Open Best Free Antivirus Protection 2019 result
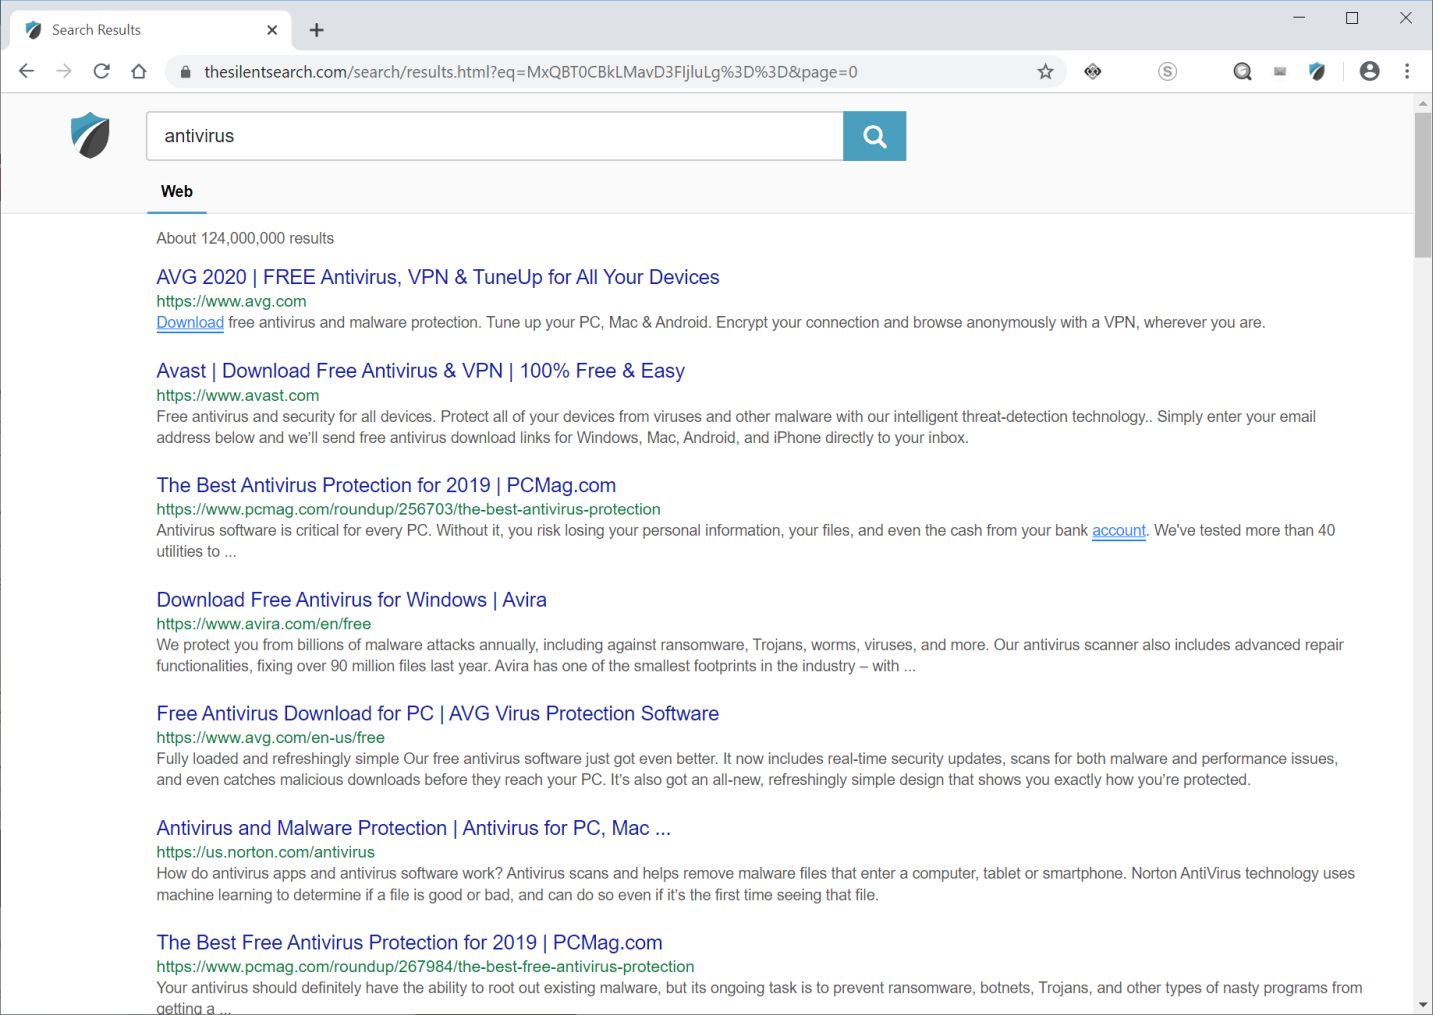1433x1015 pixels. point(409,942)
